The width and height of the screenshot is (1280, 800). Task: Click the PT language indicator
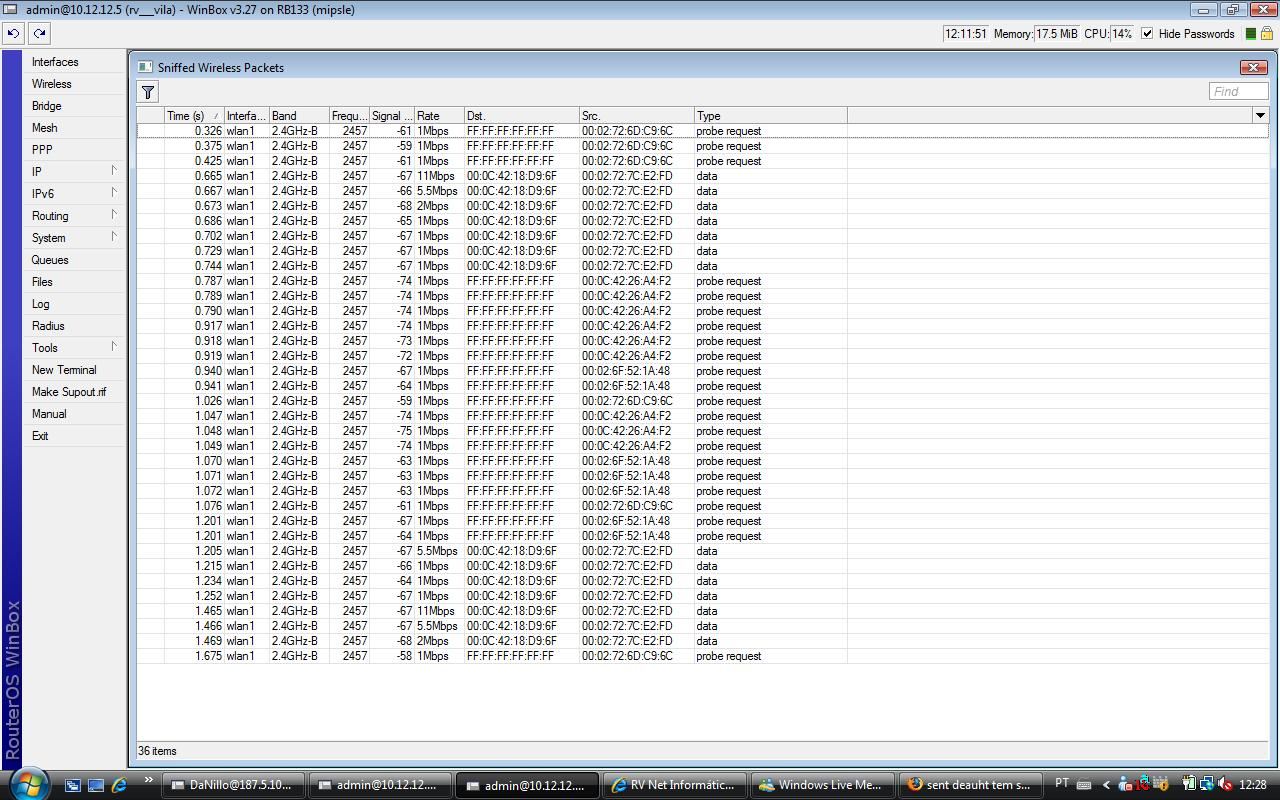point(1062,783)
